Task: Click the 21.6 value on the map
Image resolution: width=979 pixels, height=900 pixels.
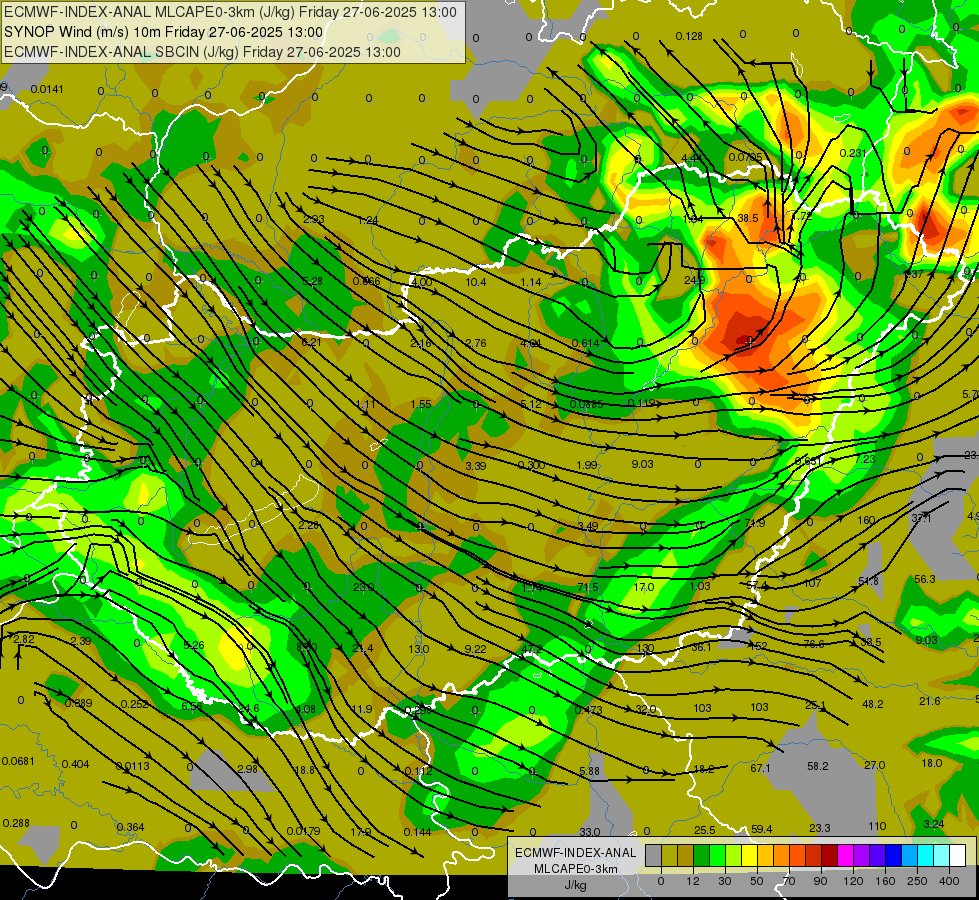Action: click(930, 701)
